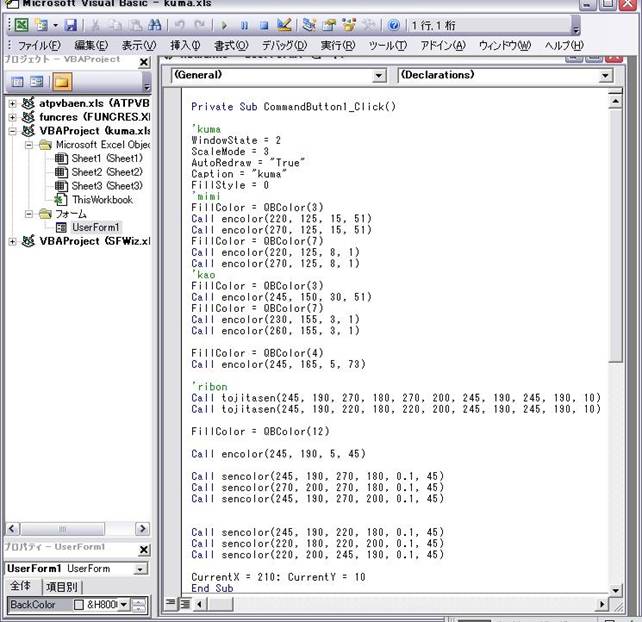Collapse the Microsoft Excel Objects folder
Viewport: 642px width, 622px height.
(x=29, y=145)
